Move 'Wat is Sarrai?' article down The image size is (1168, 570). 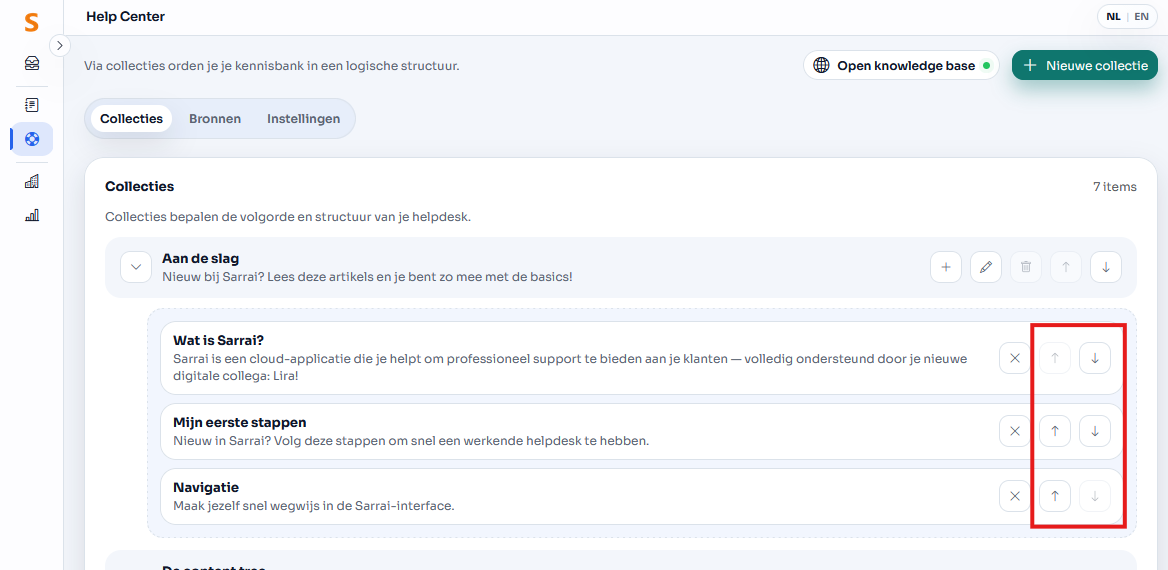(x=1095, y=358)
